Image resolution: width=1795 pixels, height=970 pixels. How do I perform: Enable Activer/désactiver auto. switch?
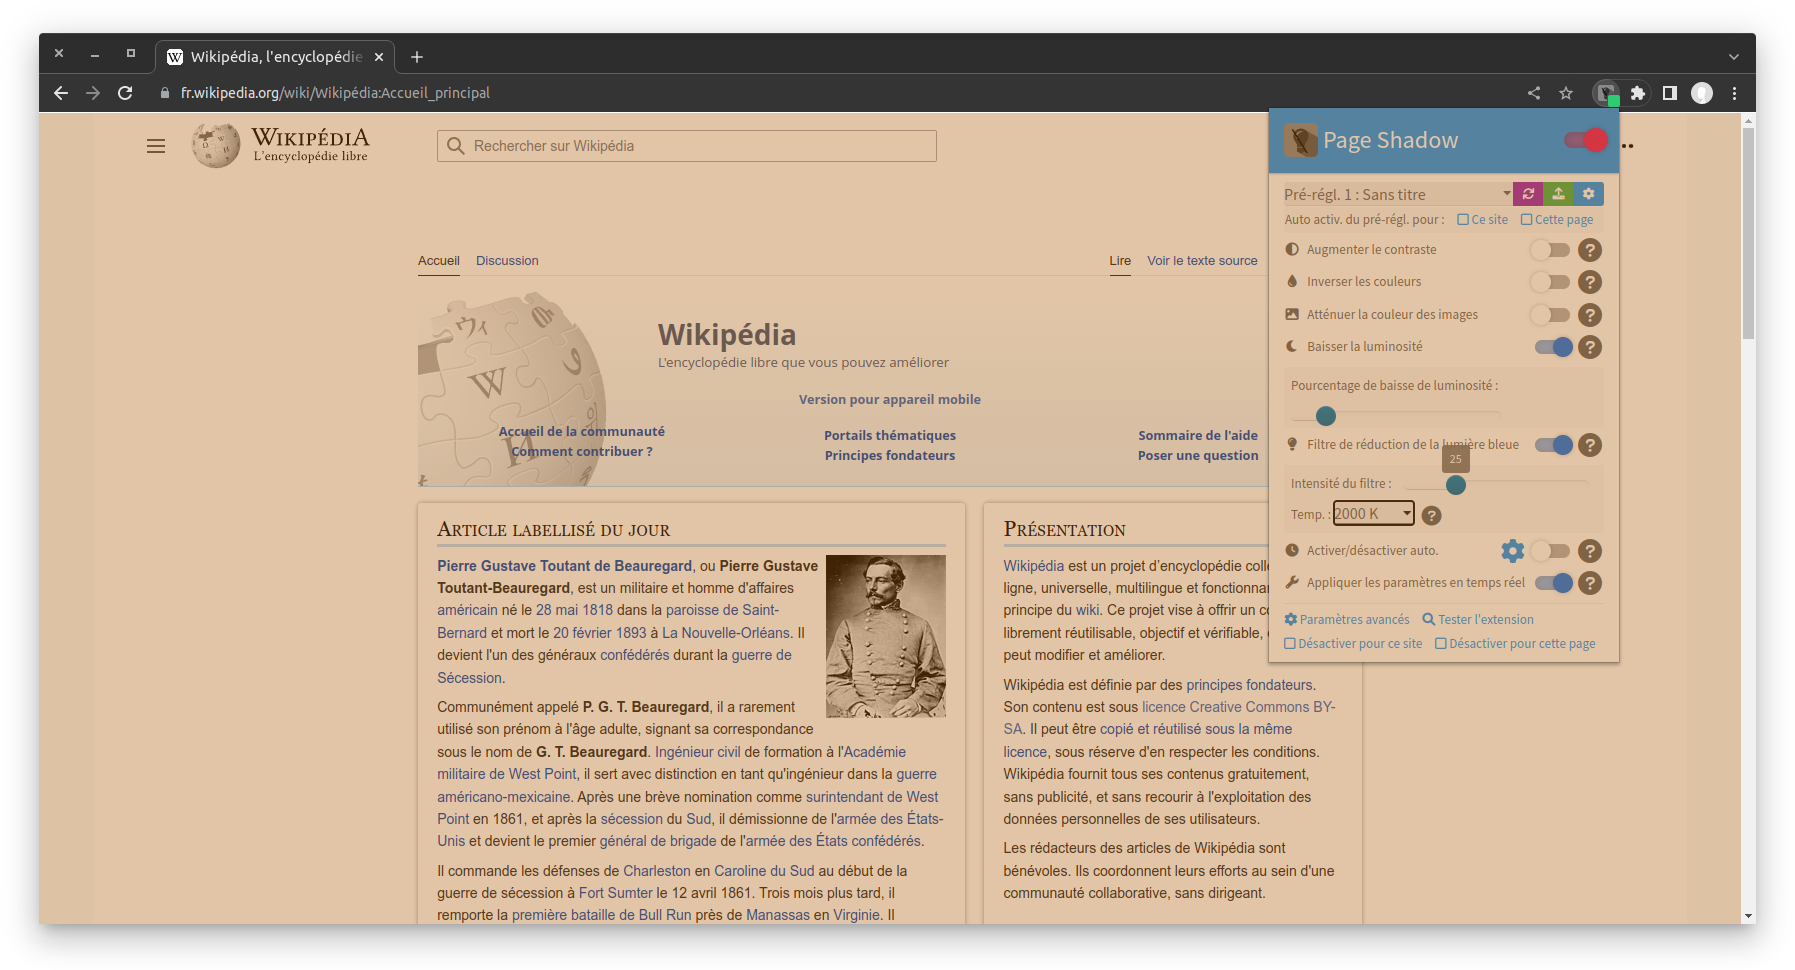[1551, 551]
